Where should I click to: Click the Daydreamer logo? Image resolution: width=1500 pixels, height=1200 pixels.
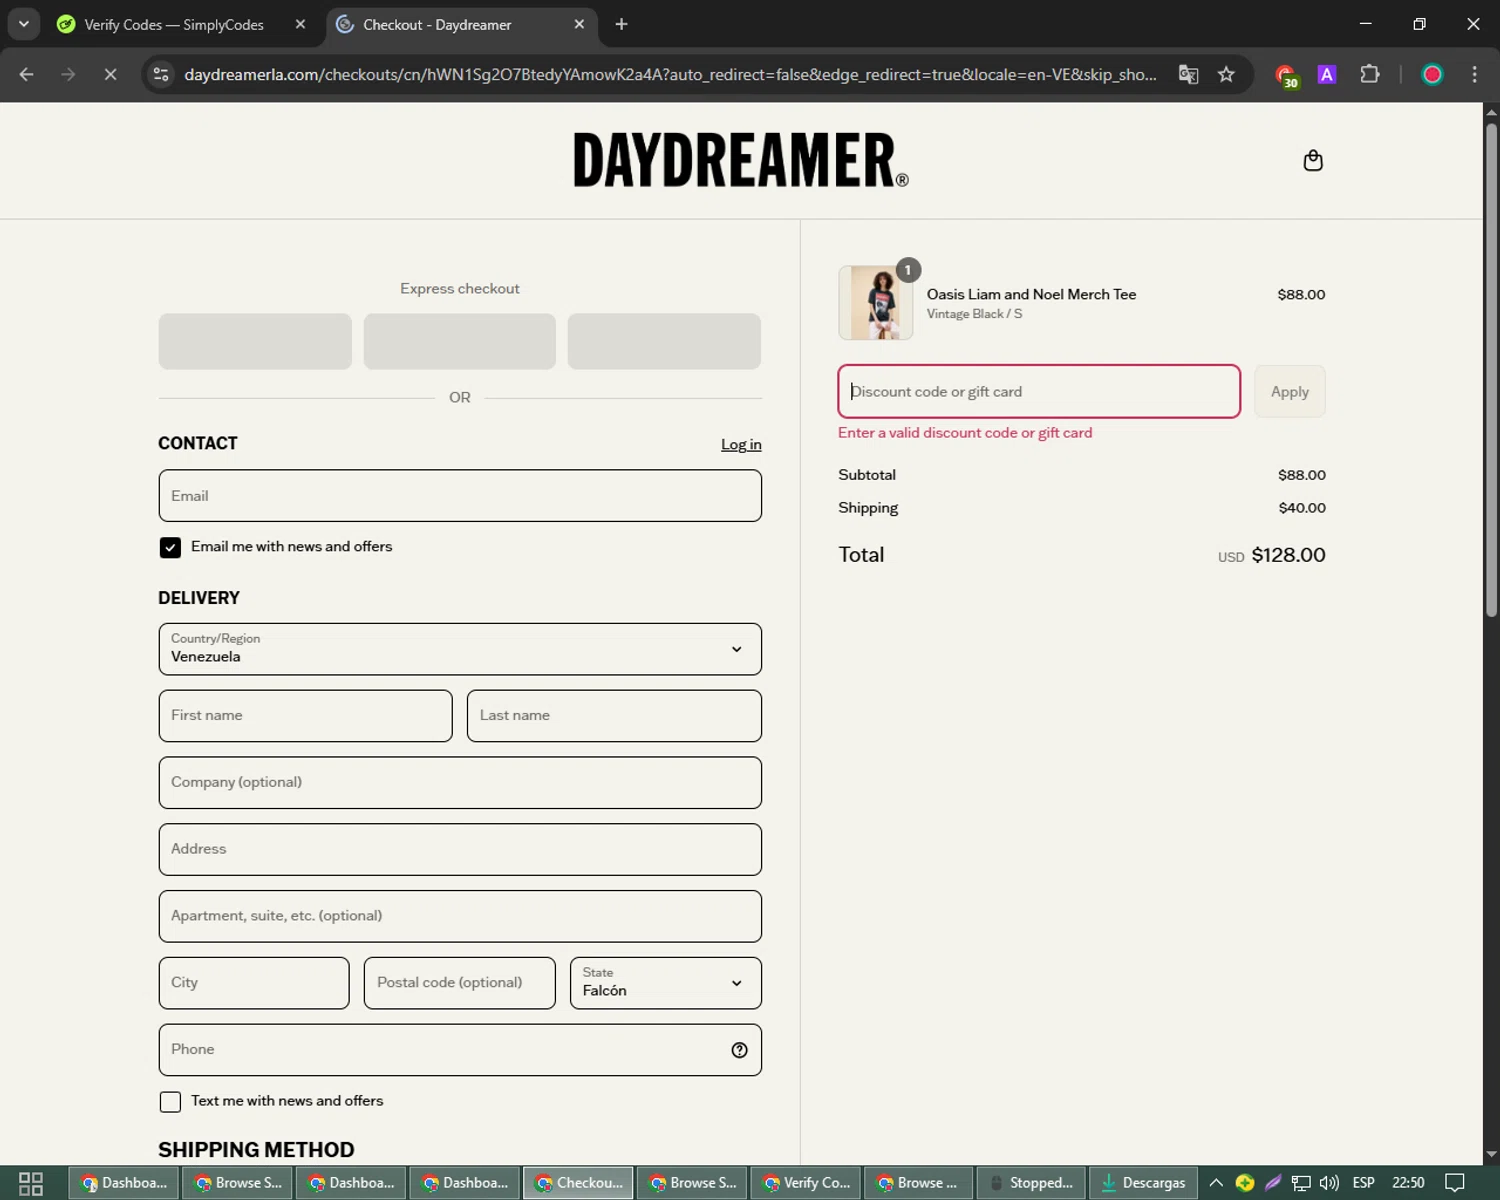pyautogui.click(x=741, y=160)
